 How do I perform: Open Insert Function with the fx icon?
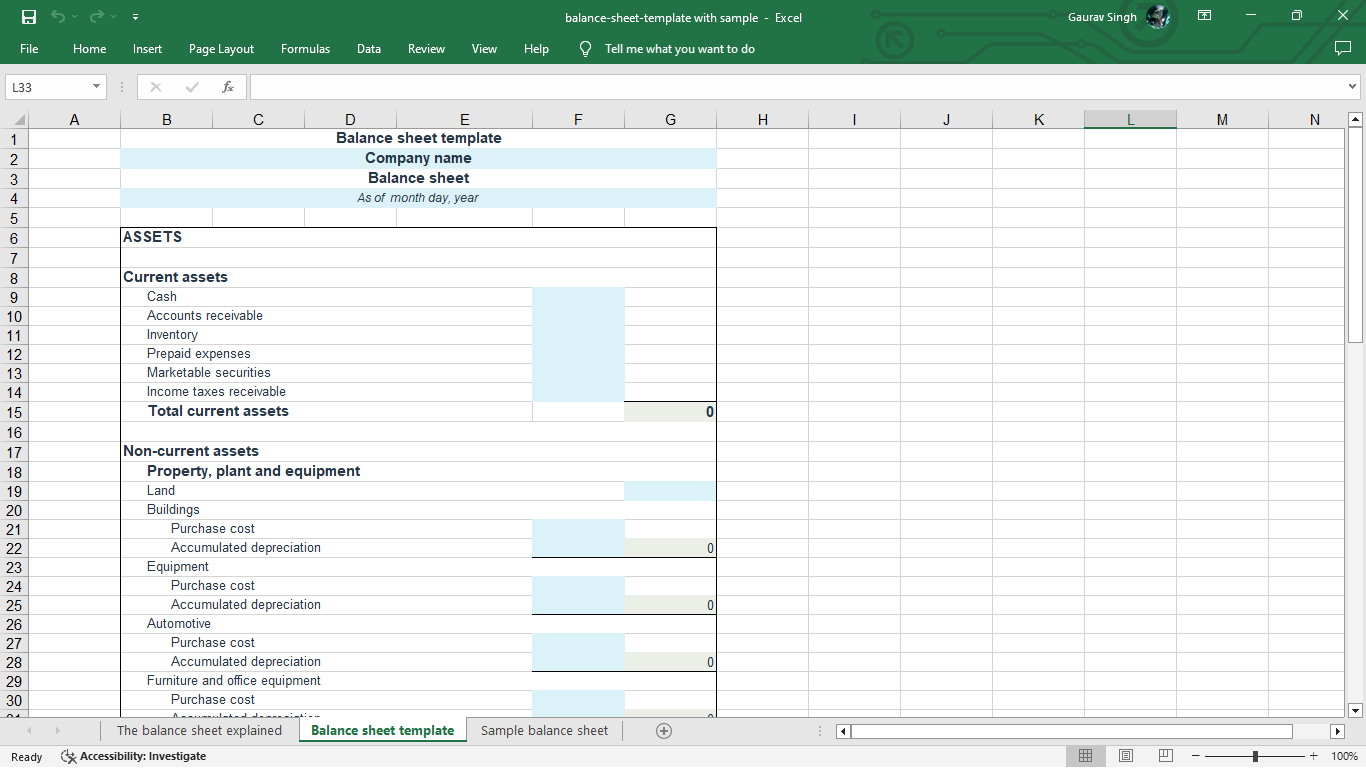[228, 87]
